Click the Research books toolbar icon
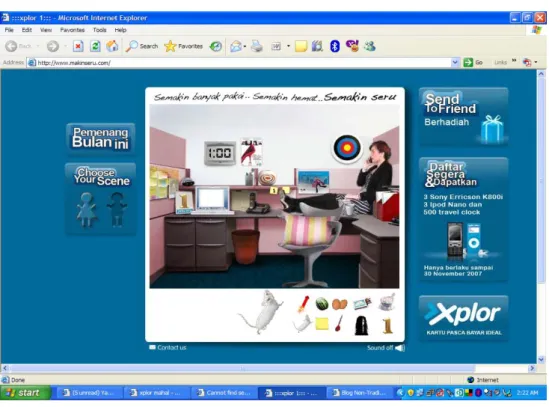549x407 pixels. click(317, 46)
